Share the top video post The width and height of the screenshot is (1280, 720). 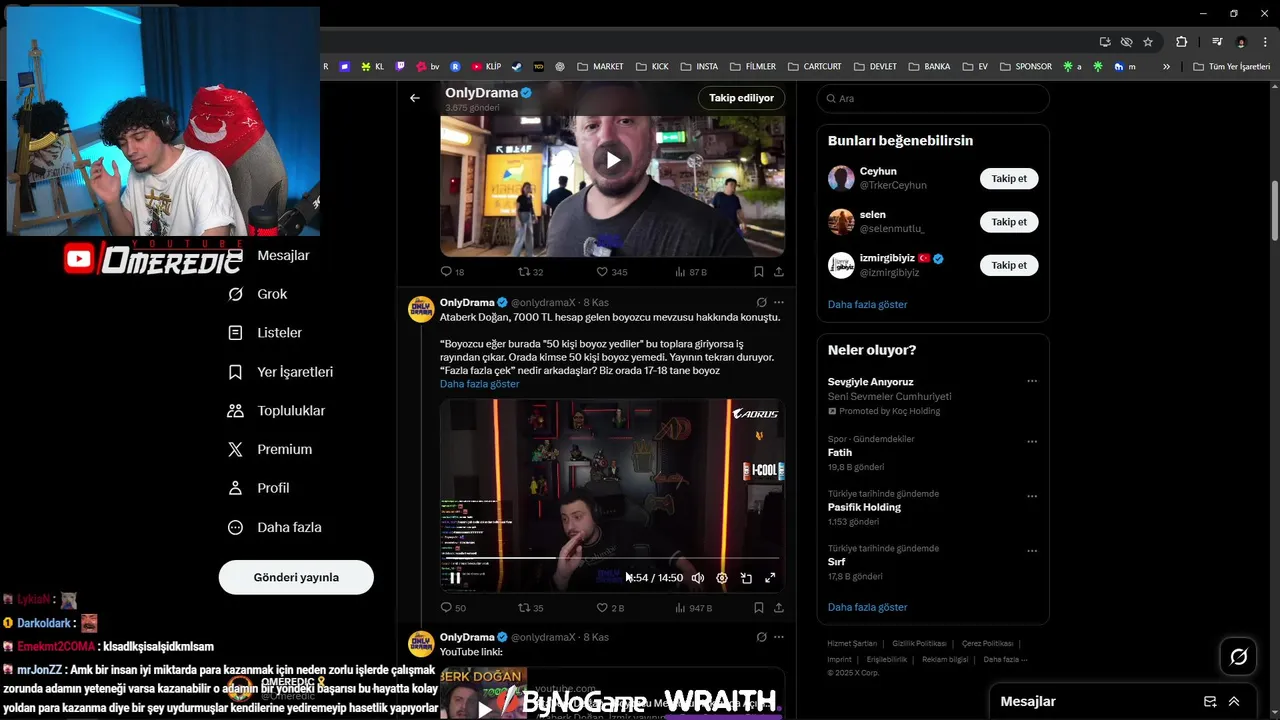[779, 272]
